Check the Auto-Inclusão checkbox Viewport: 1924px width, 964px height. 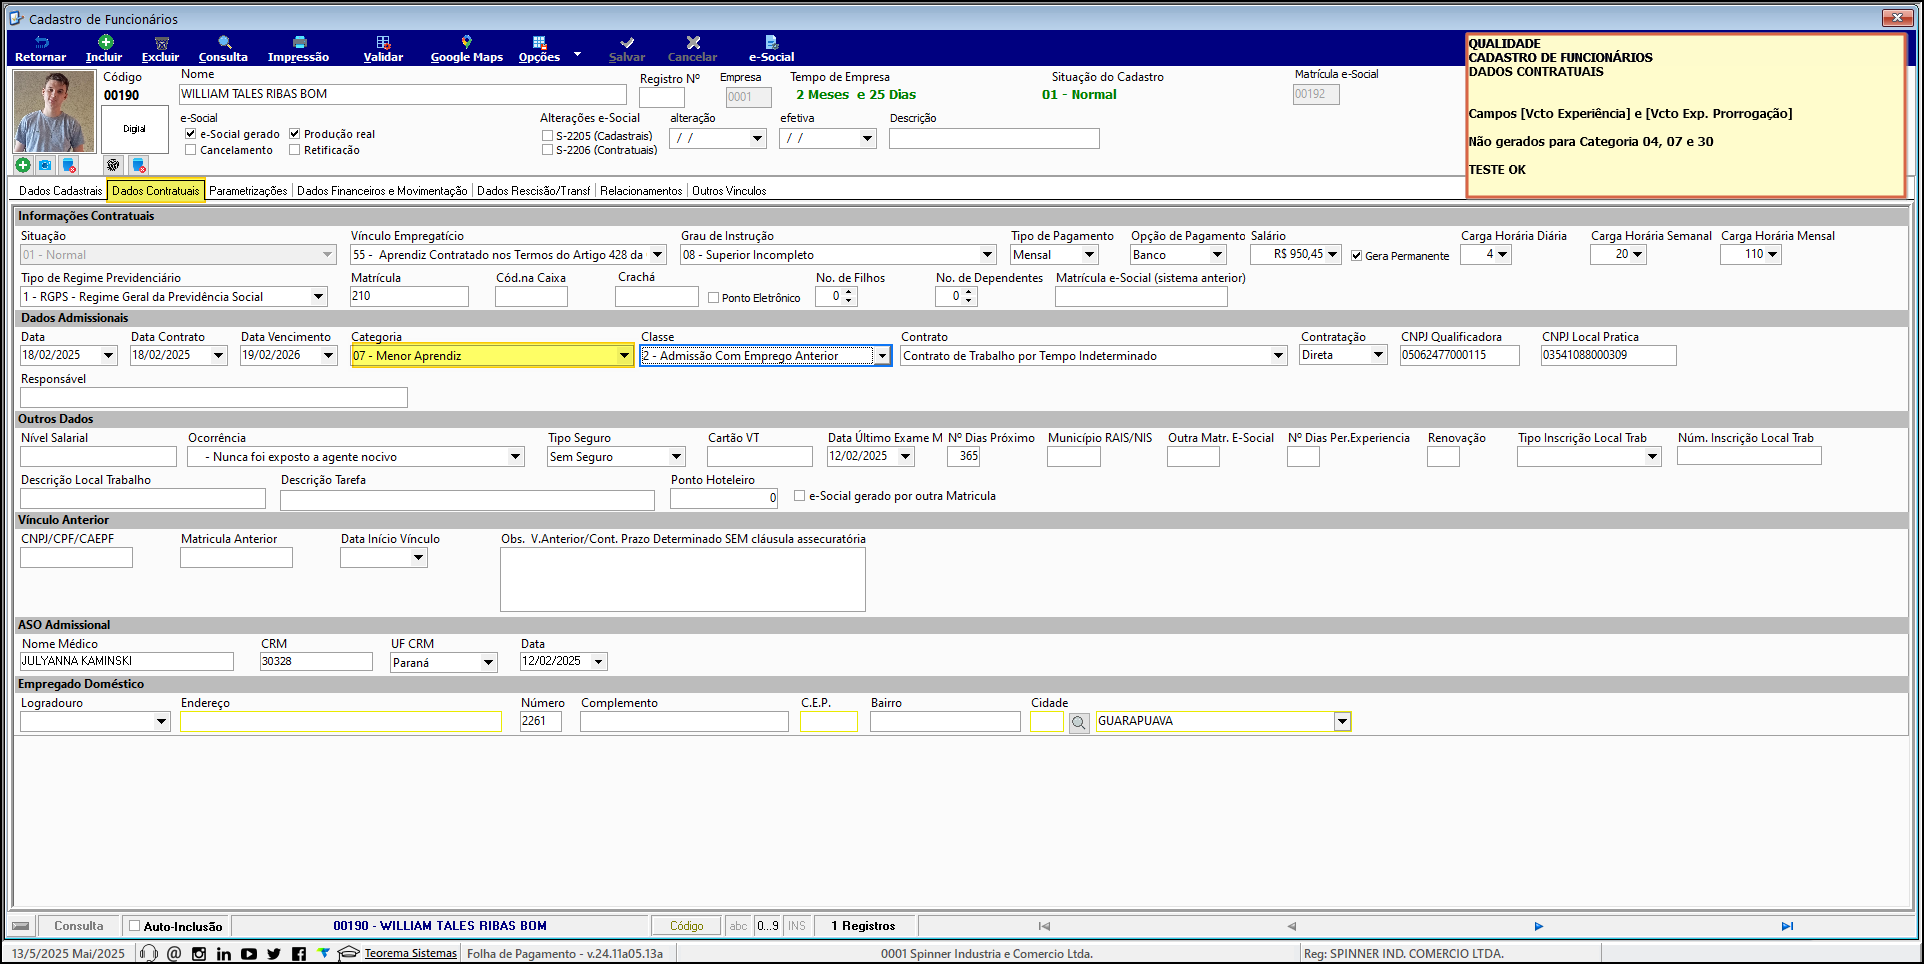[x=134, y=926]
